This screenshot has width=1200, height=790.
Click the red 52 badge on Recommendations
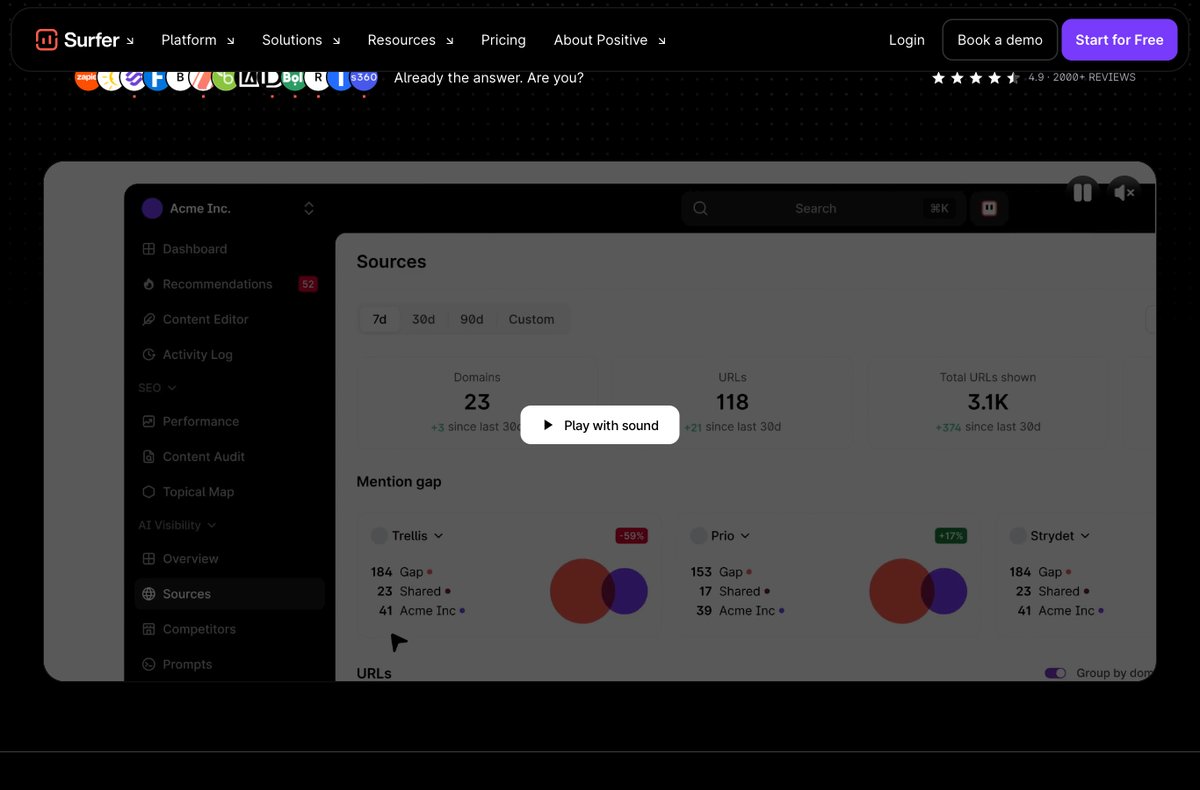[x=308, y=284]
